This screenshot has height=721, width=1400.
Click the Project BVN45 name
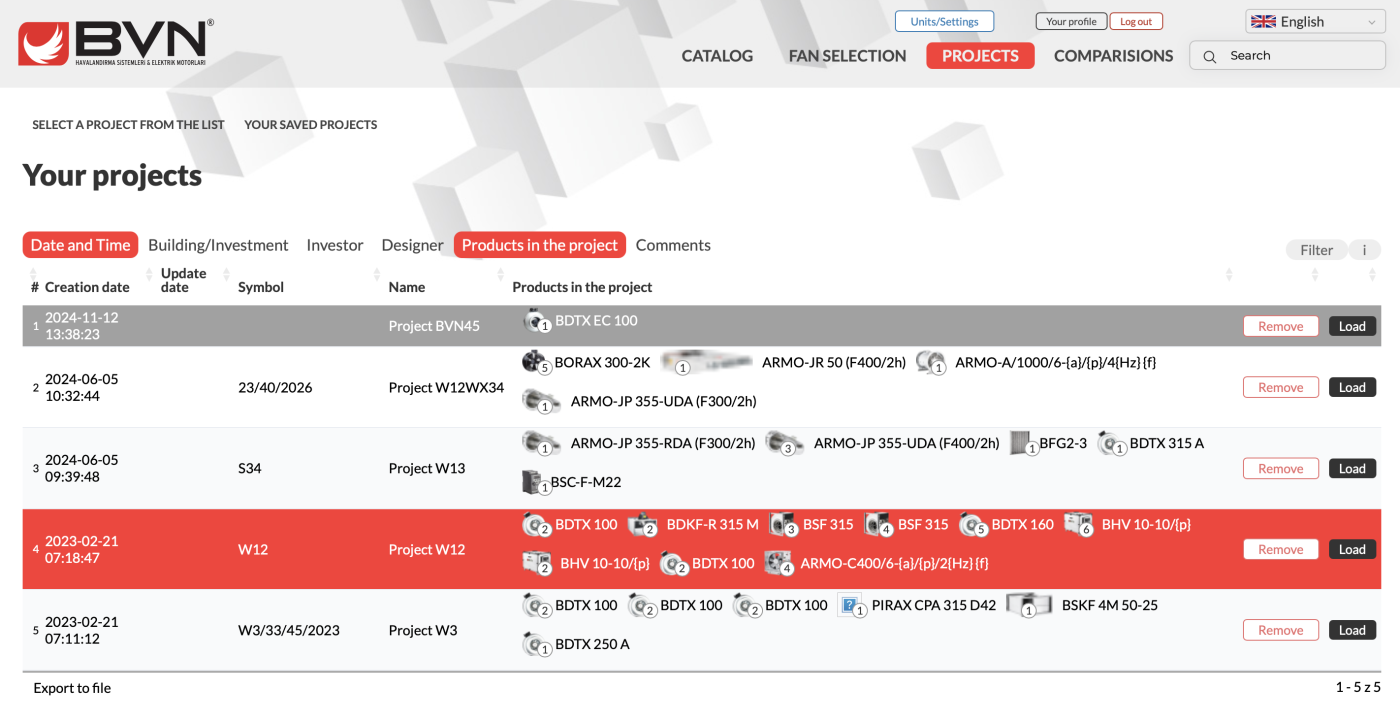[434, 326]
